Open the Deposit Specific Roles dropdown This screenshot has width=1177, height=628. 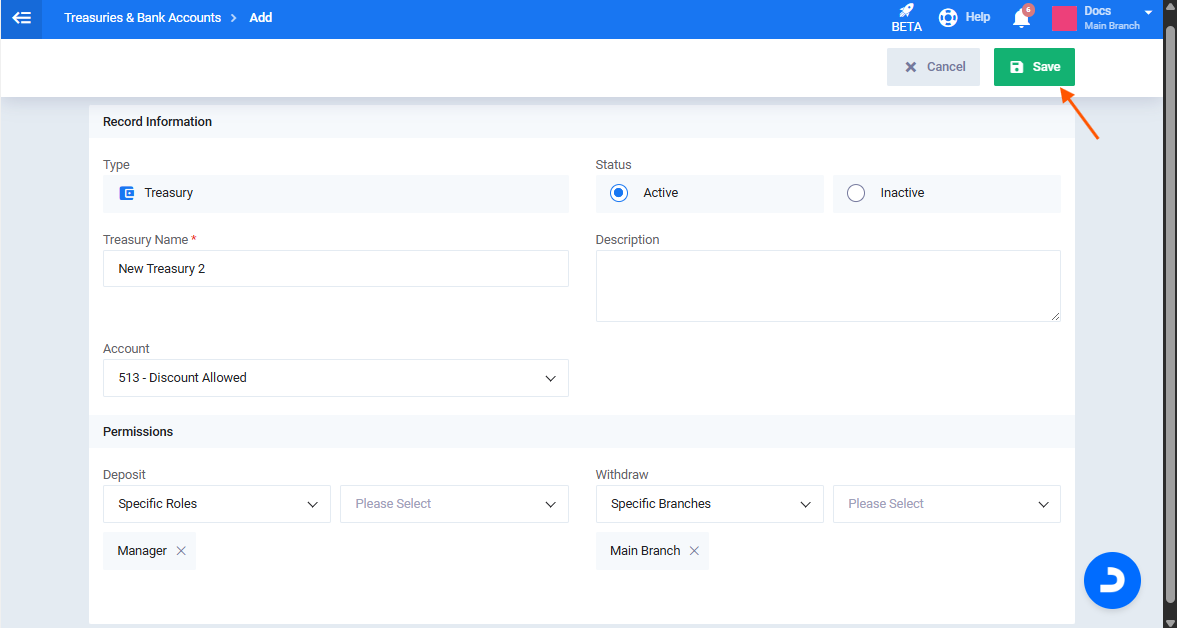(216, 504)
